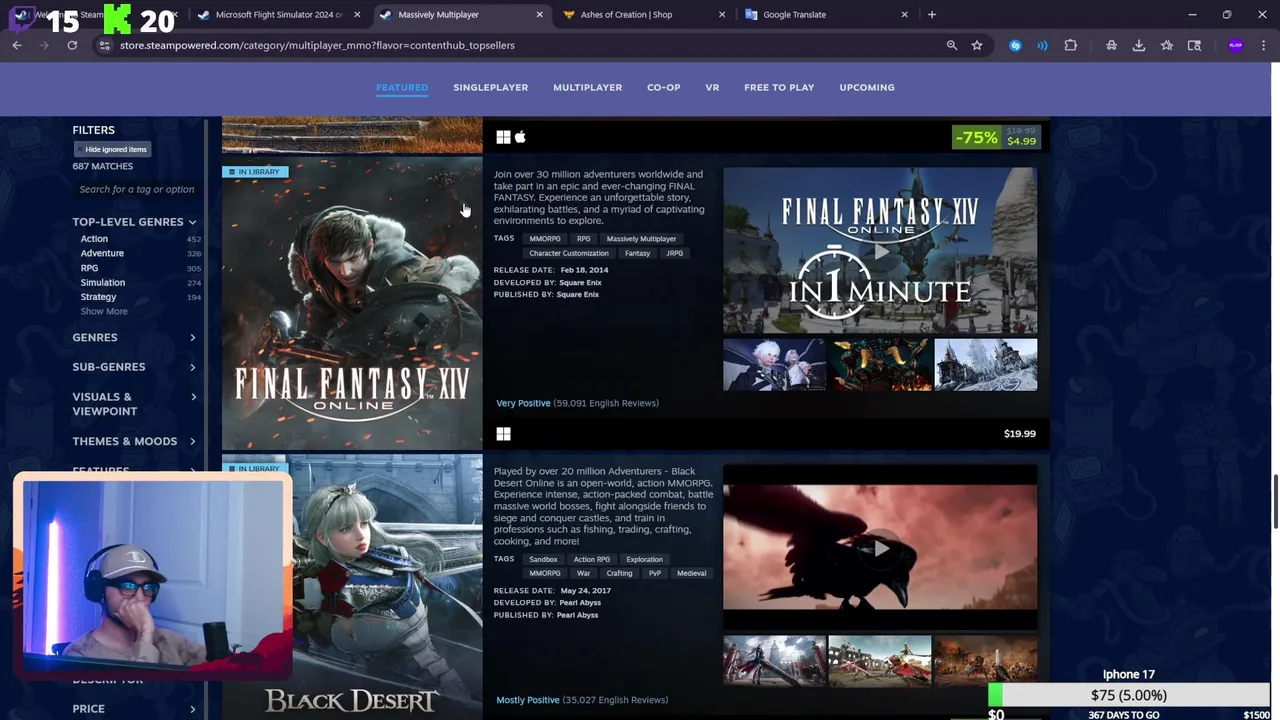
Task: Click the browser address bar URL
Action: (317, 45)
